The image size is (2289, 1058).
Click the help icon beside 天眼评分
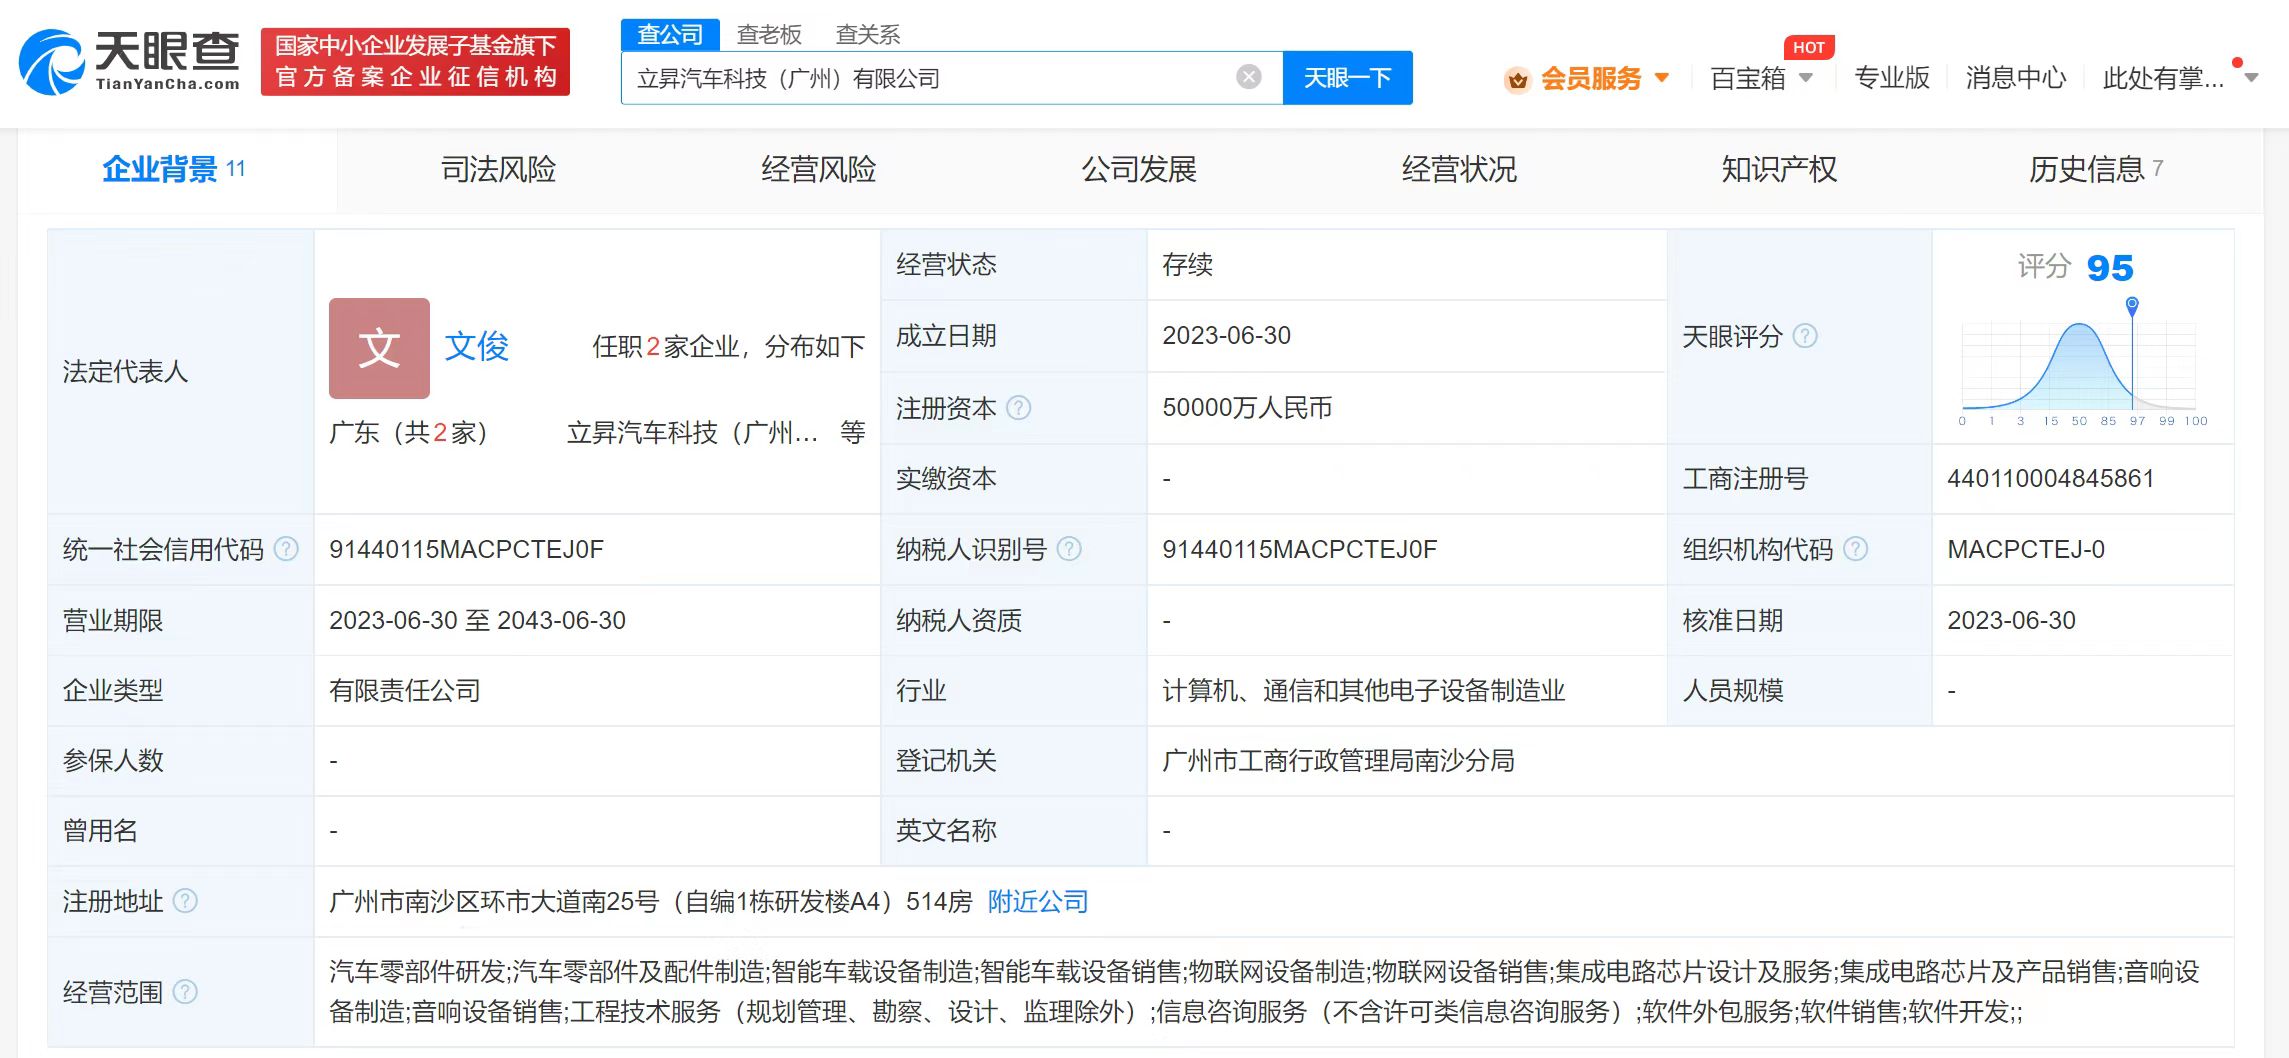[x=1805, y=336]
